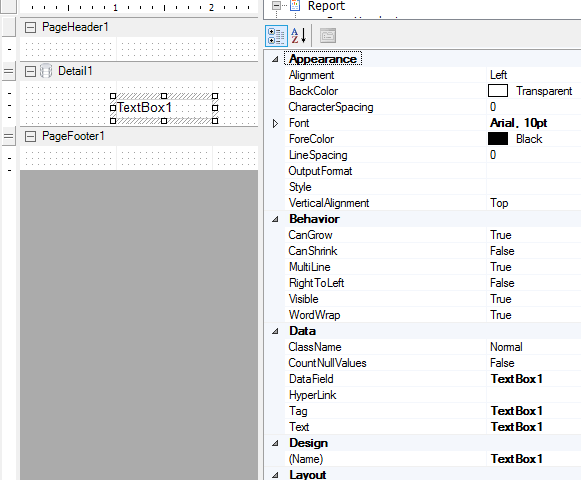Click the BackColor white swatch
Viewport: 581px width, 480px height.
click(498, 91)
